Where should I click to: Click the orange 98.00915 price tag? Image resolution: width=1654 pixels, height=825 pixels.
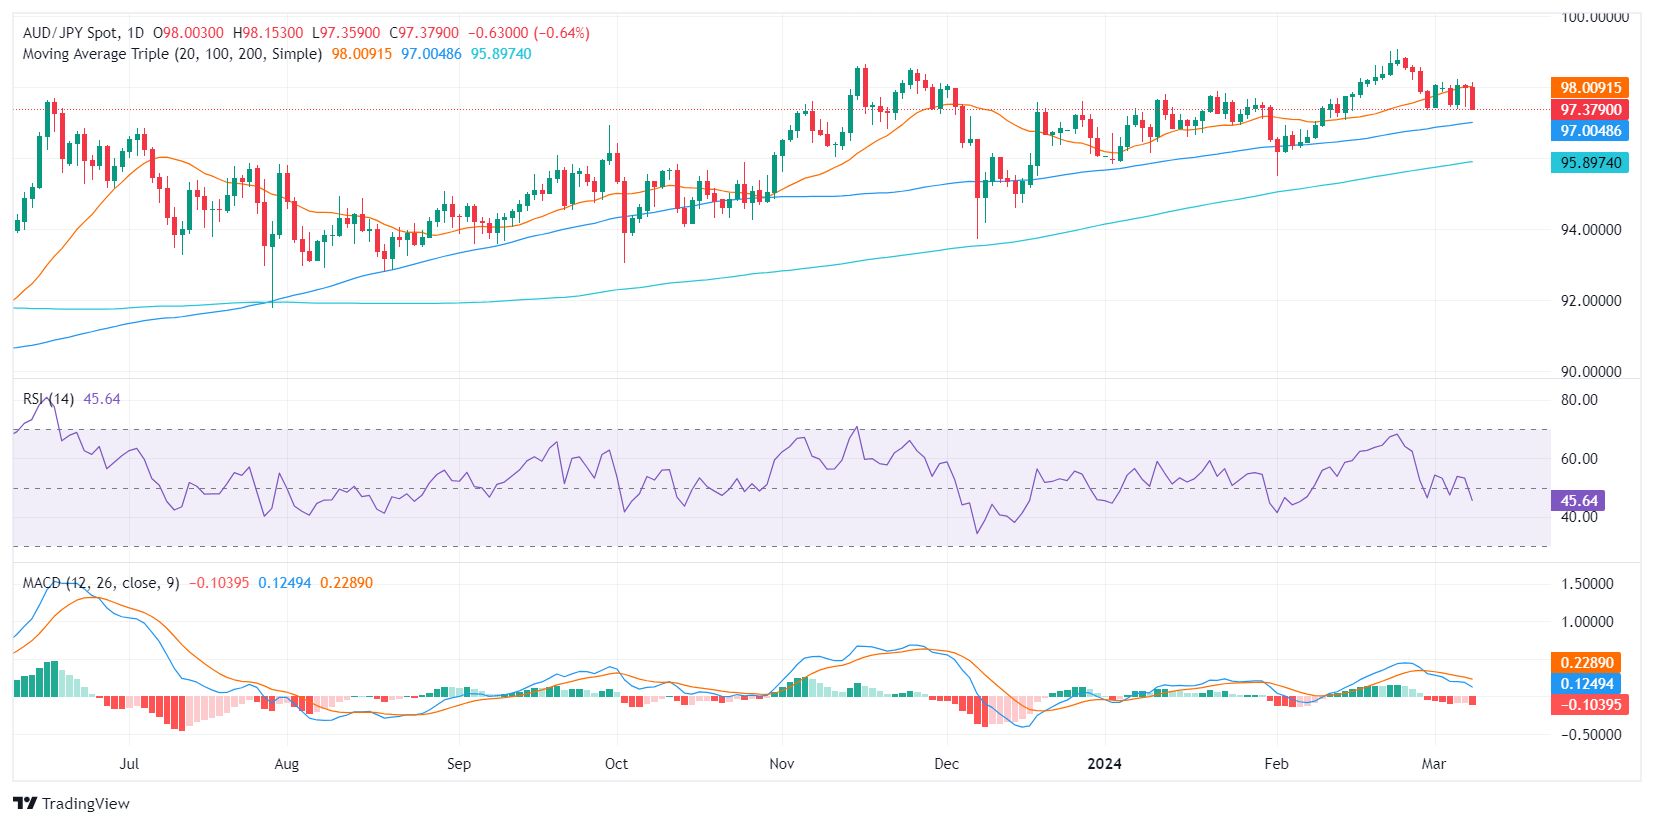1589,88
